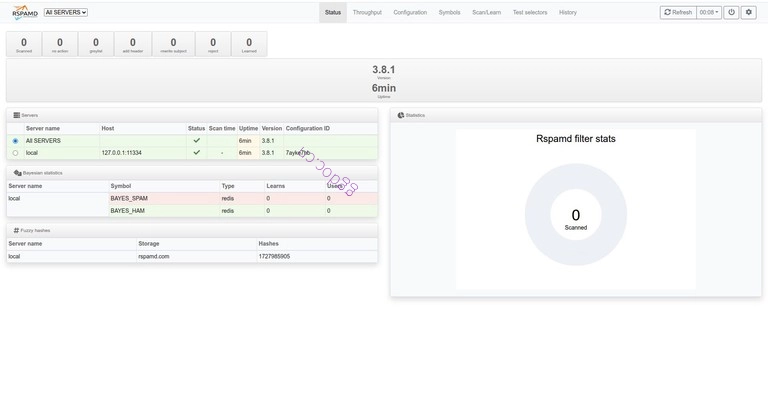Click the Rspamd logo icon
The height and width of the screenshot is (420, 768).
pos(24,12)
